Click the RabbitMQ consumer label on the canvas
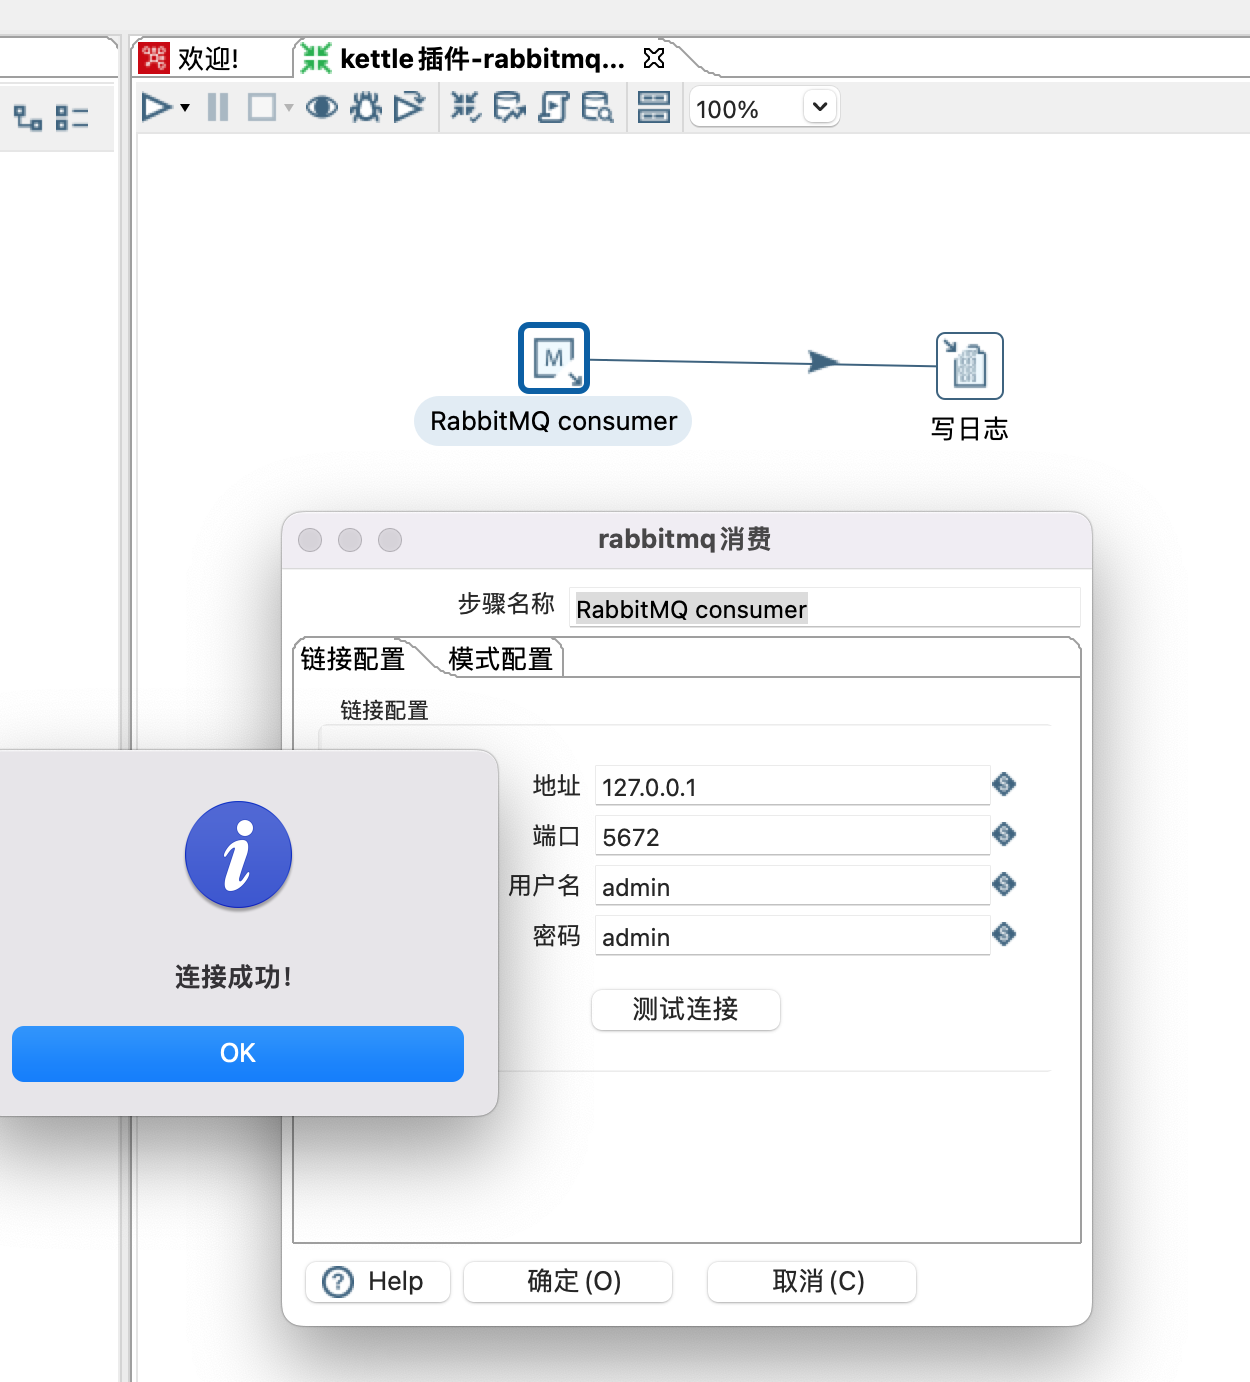The height and width of the screenshot is (1382, 1250). click(553, 421)
